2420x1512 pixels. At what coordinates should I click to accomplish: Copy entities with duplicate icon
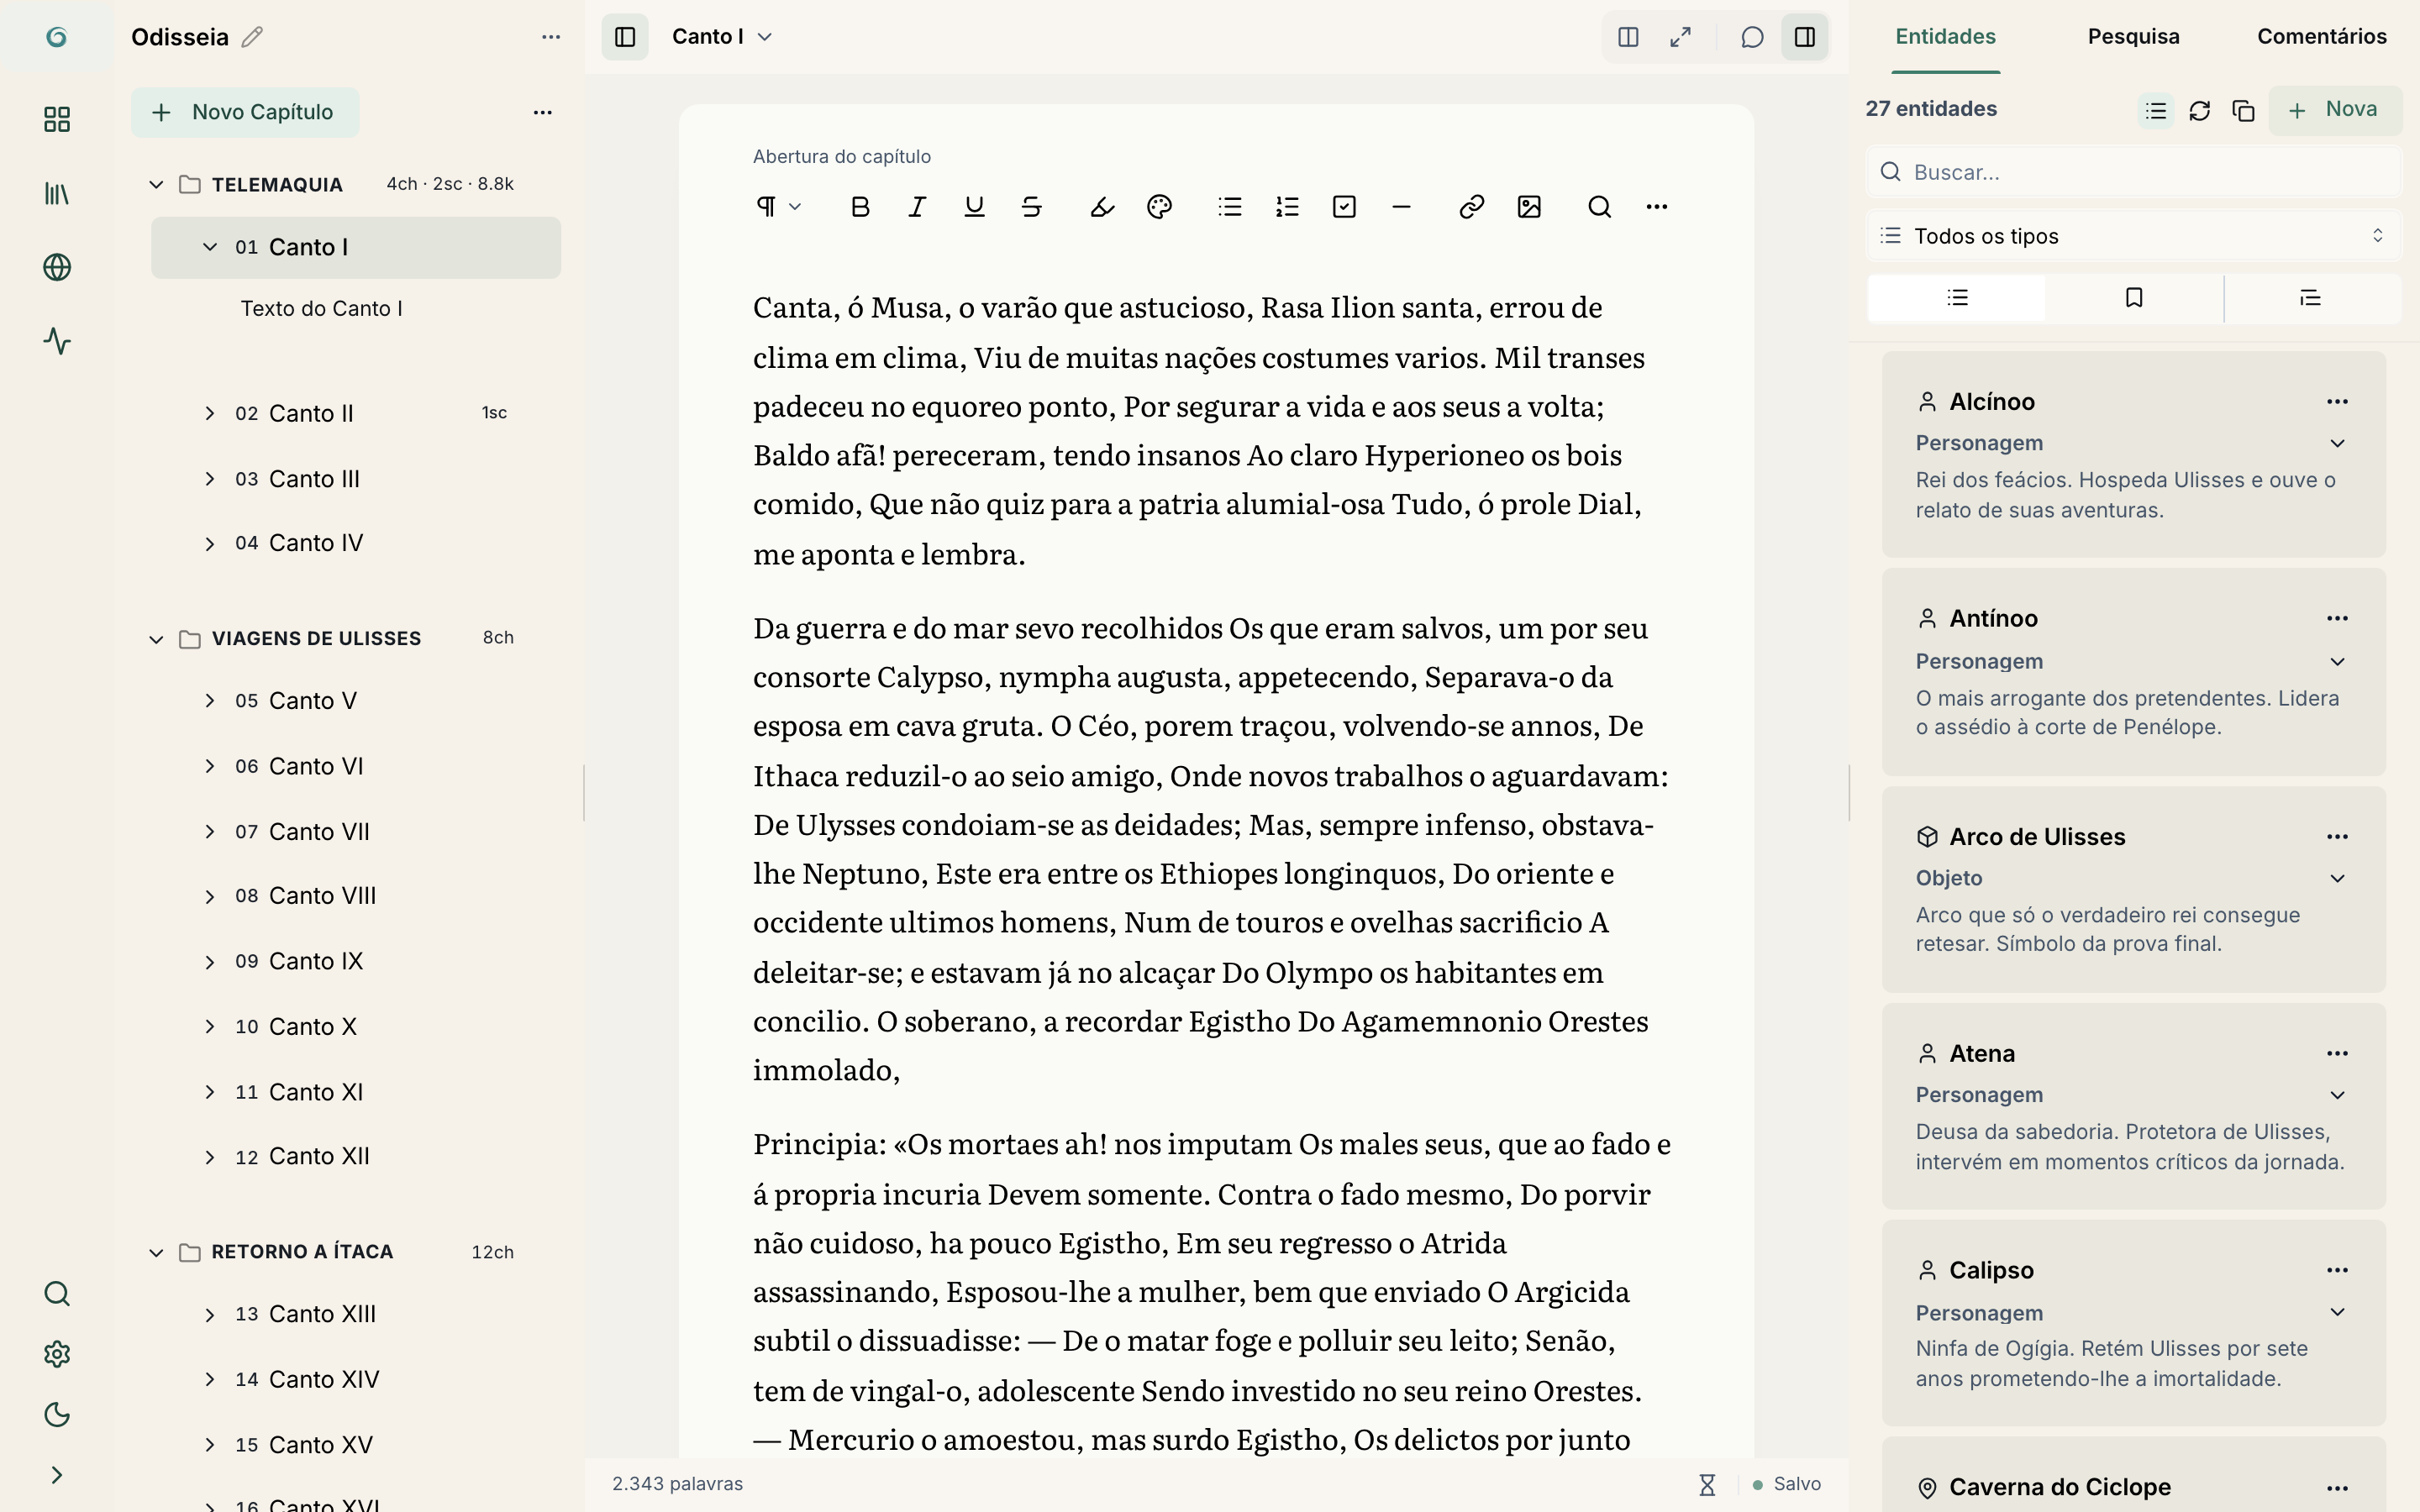pyautogui.click(x=2243, y=110)
